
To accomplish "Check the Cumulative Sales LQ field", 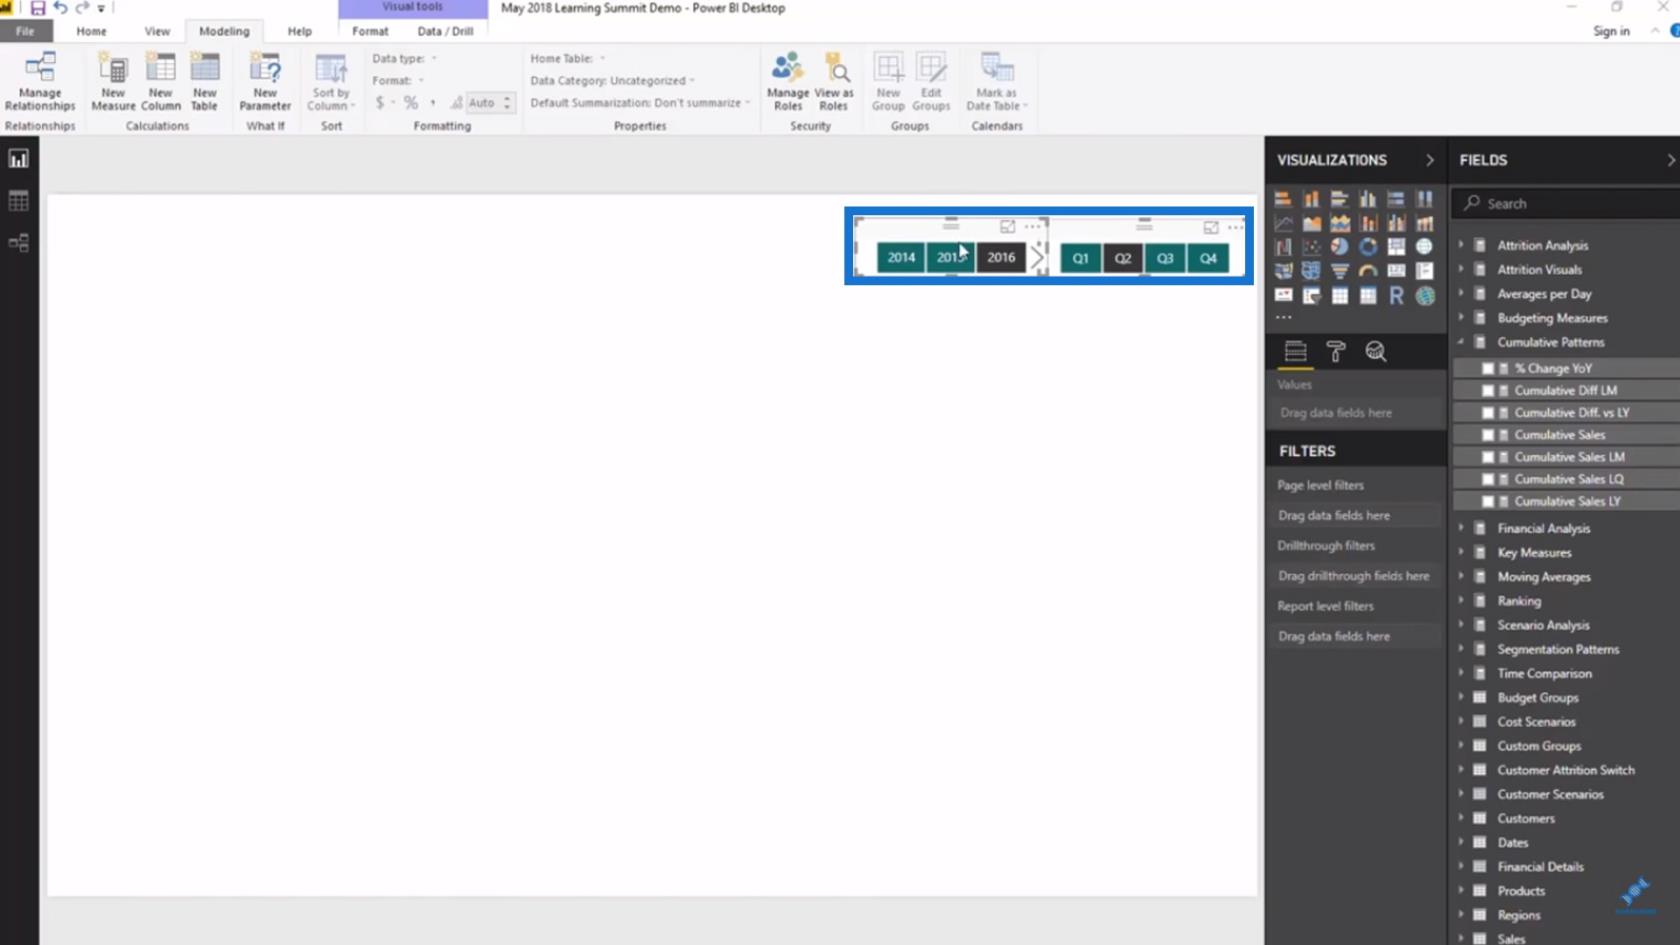I will [x=1487, y=479].
